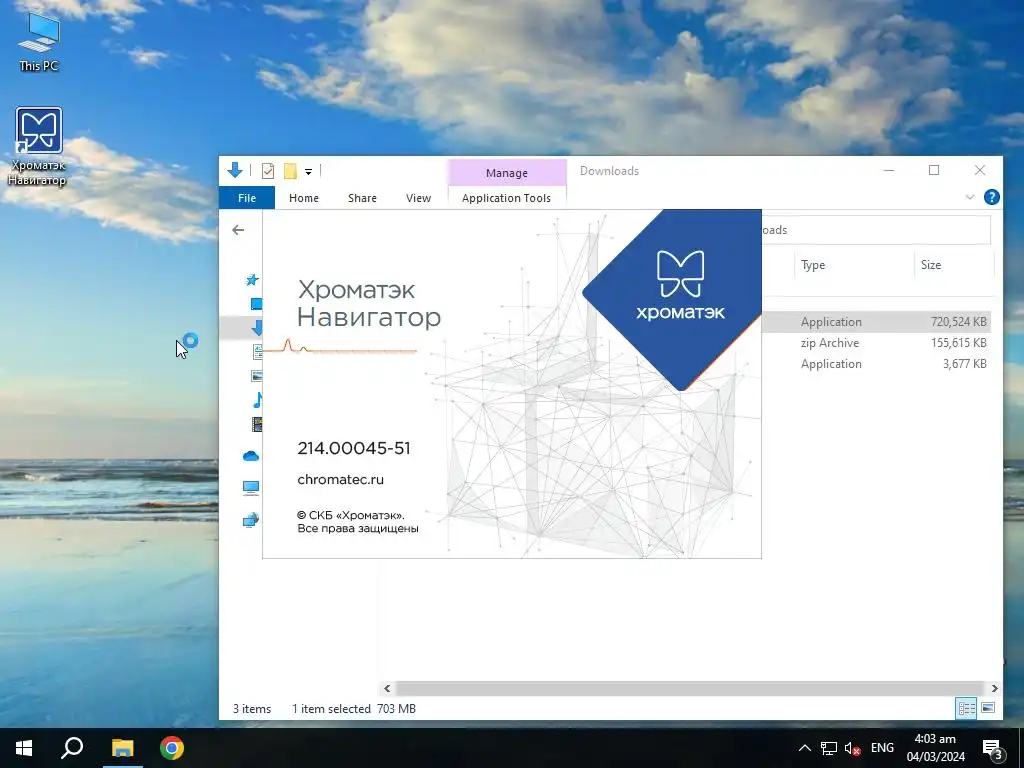Go back with the Explorer back arrow
1024x768 pixels.
tap(238, 230)
